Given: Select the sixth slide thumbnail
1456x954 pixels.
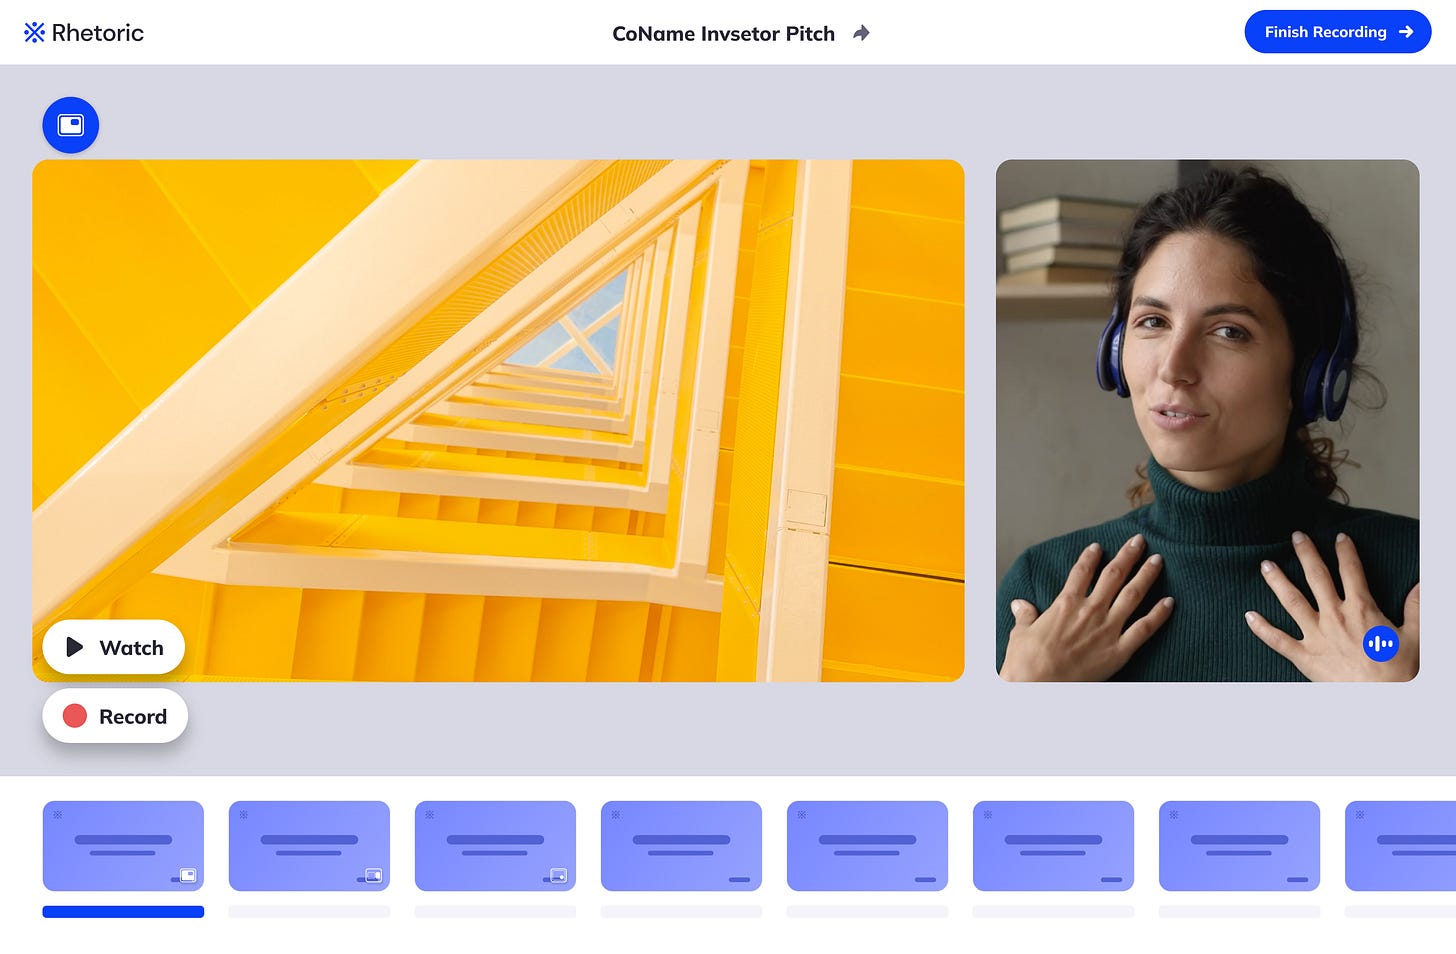Looking at the screenshot, I should coord(1053,846).
